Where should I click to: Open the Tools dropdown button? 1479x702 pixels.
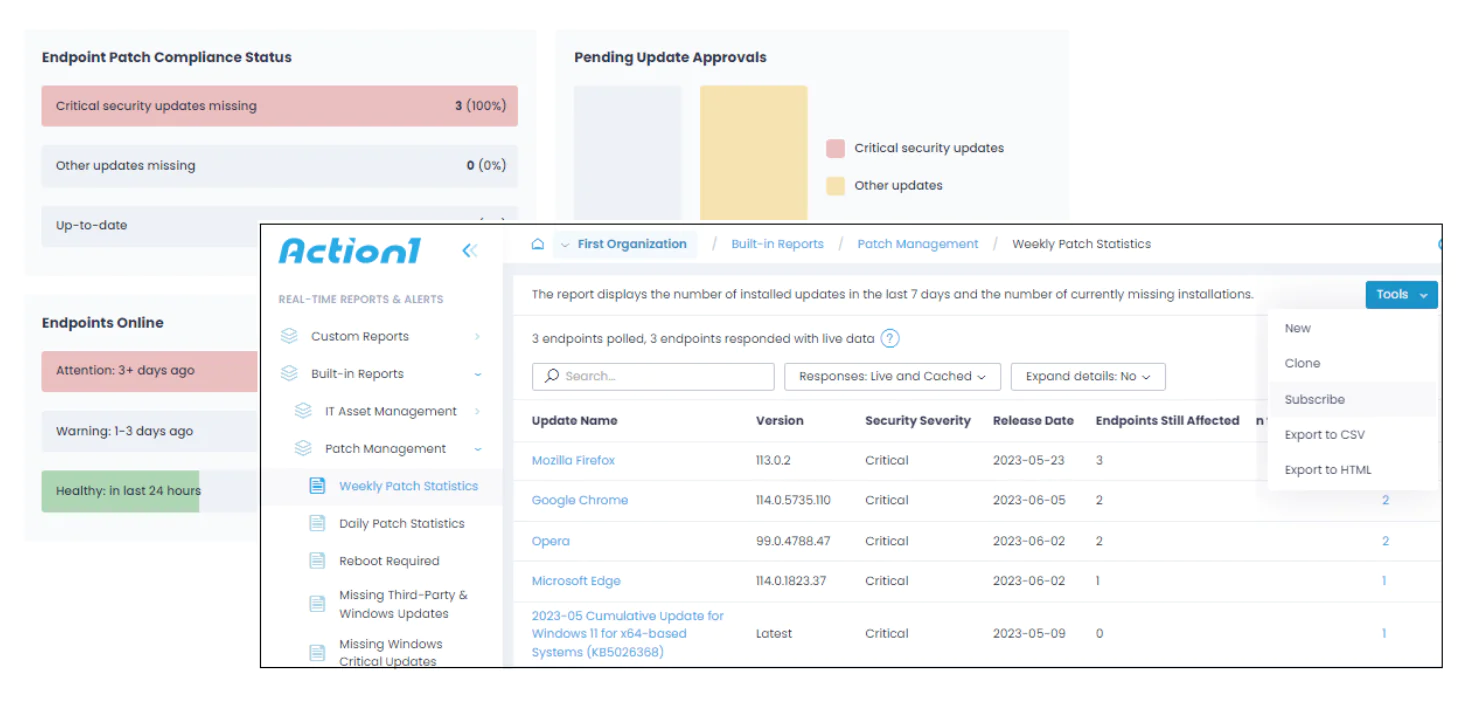click(1402, 294)
